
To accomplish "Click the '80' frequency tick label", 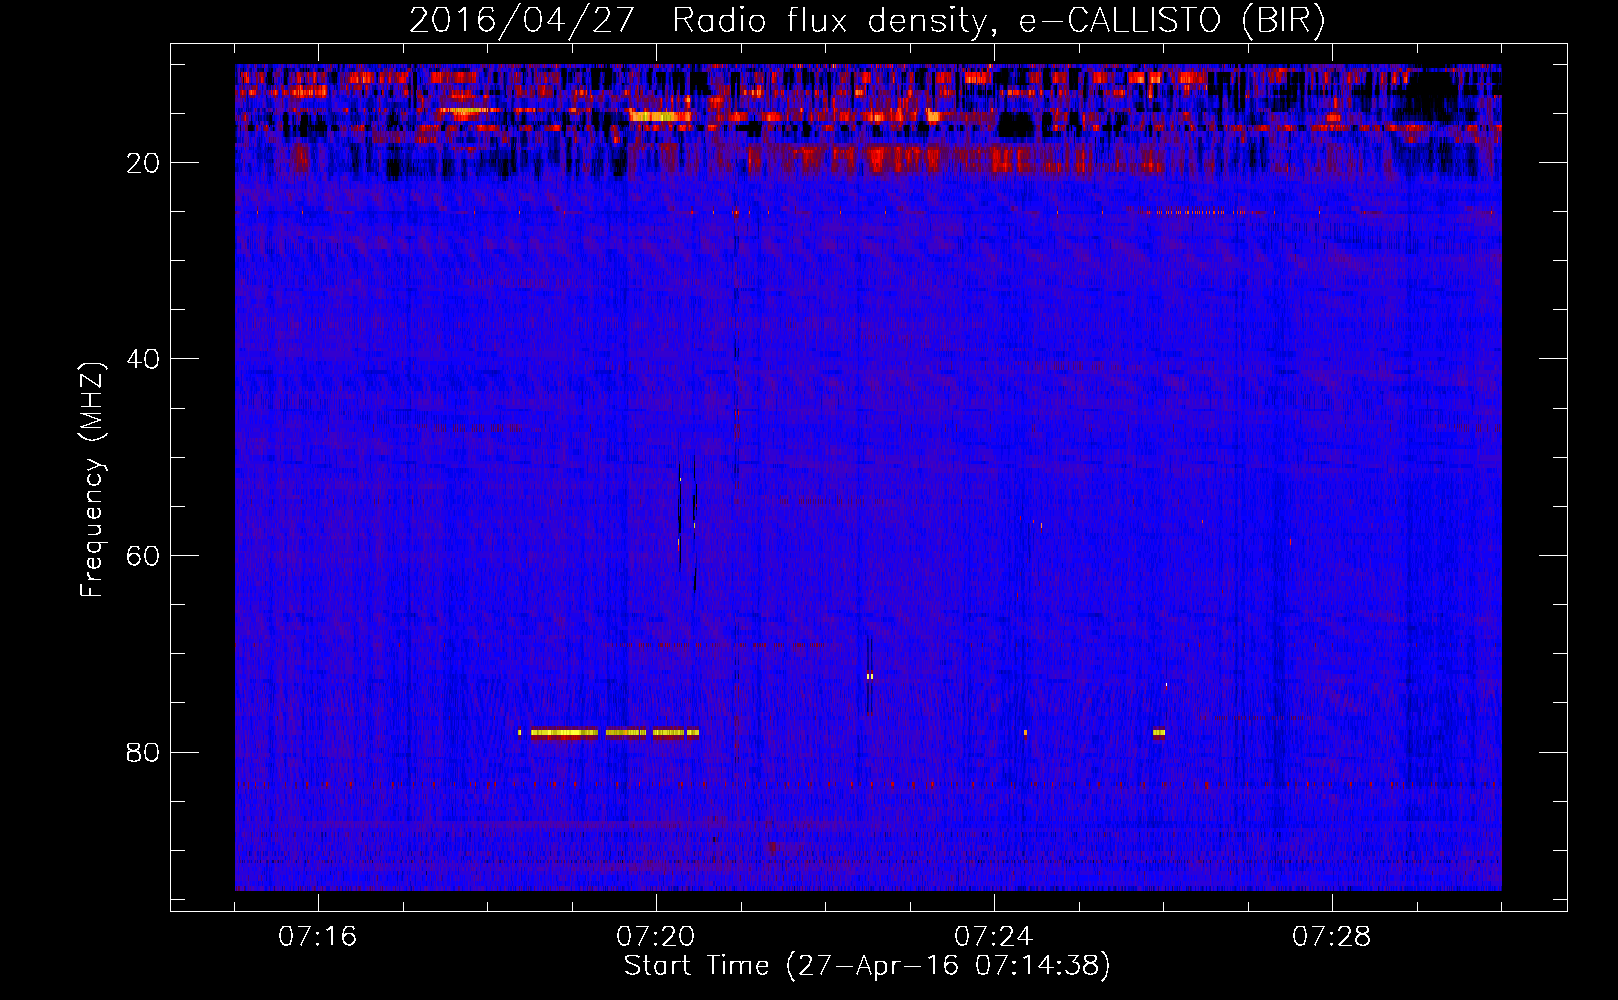I will [x=143, y=752].
